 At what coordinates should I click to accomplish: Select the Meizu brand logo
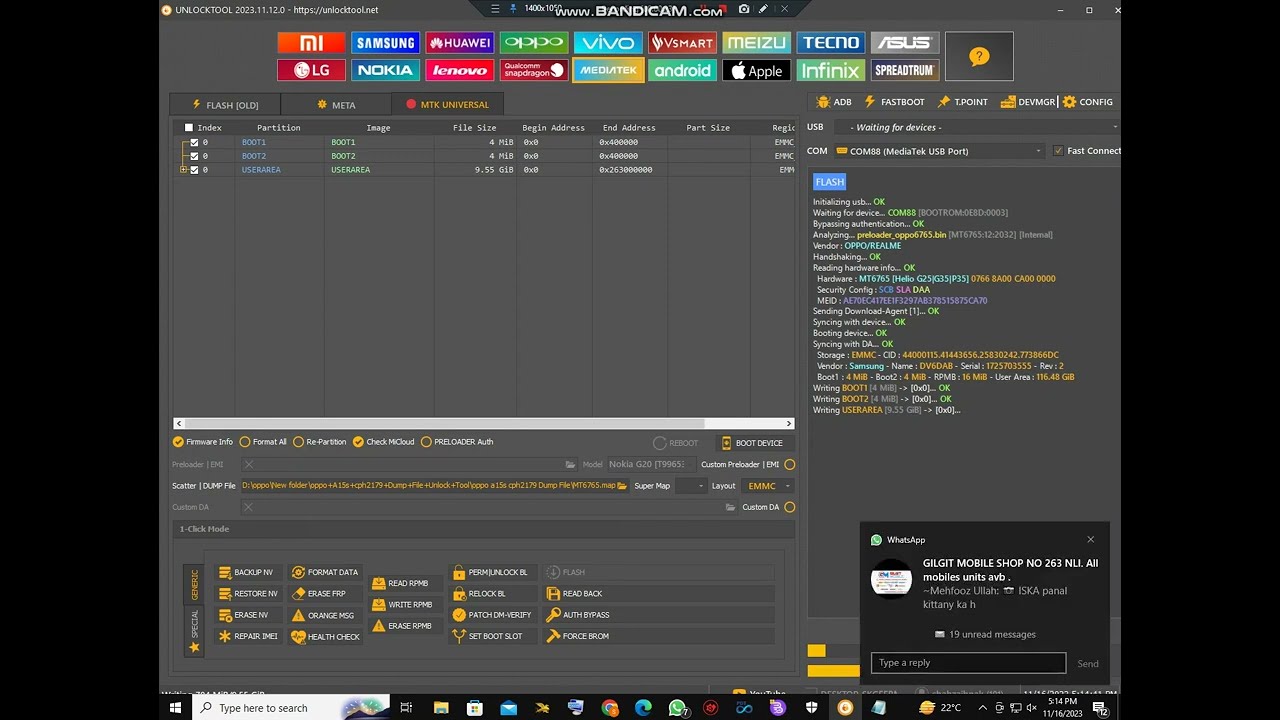(756, 43)
